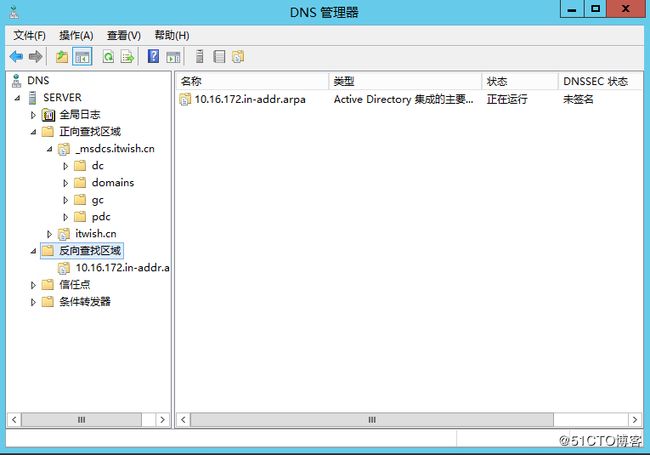The height and width of the screenshot is (455, 650).
Task: Click the new zone toolbar icon
Action: (x=238, y=56)
